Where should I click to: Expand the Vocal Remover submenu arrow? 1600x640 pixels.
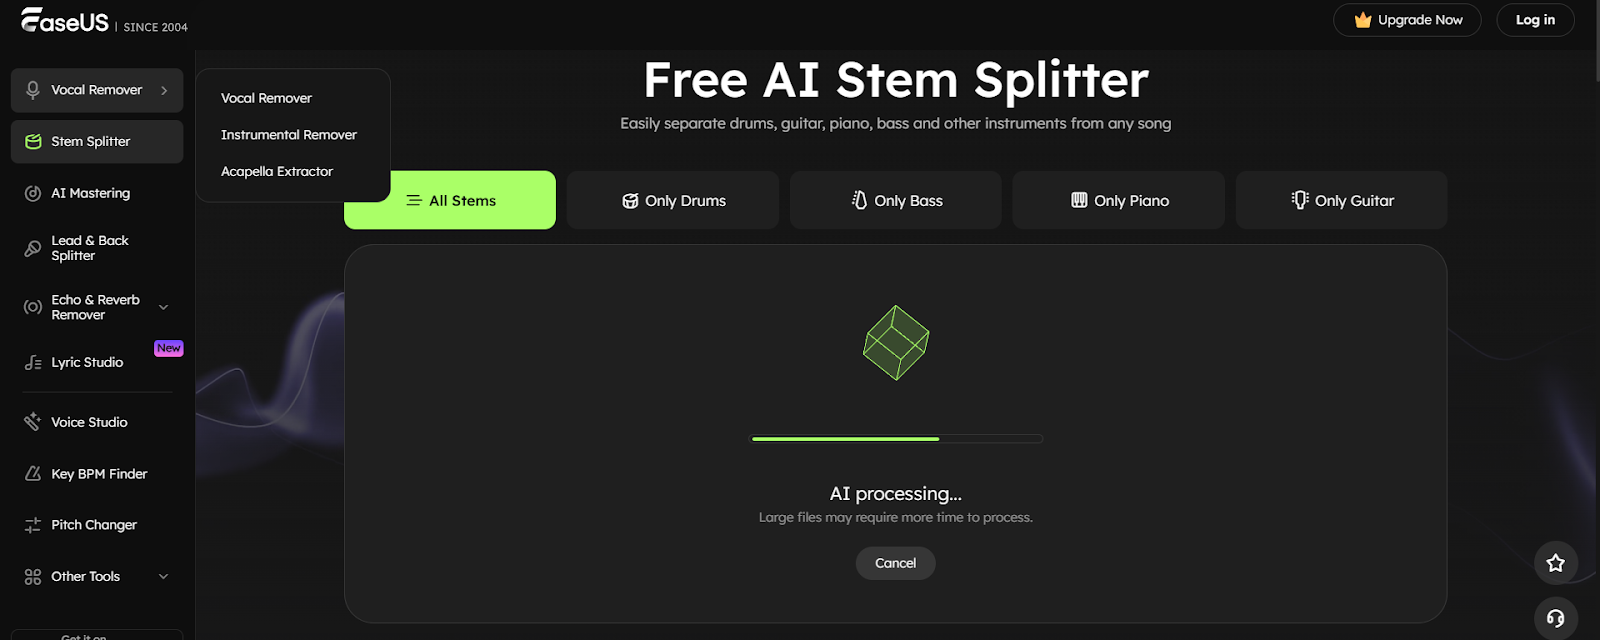pyautogui.click(x=164, y=90)
